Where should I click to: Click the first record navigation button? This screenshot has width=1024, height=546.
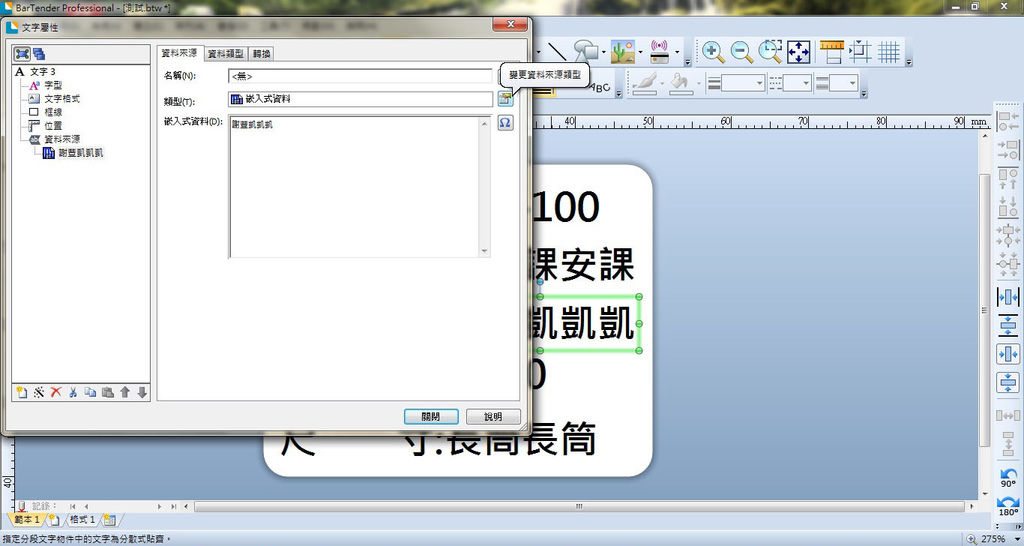72,506
